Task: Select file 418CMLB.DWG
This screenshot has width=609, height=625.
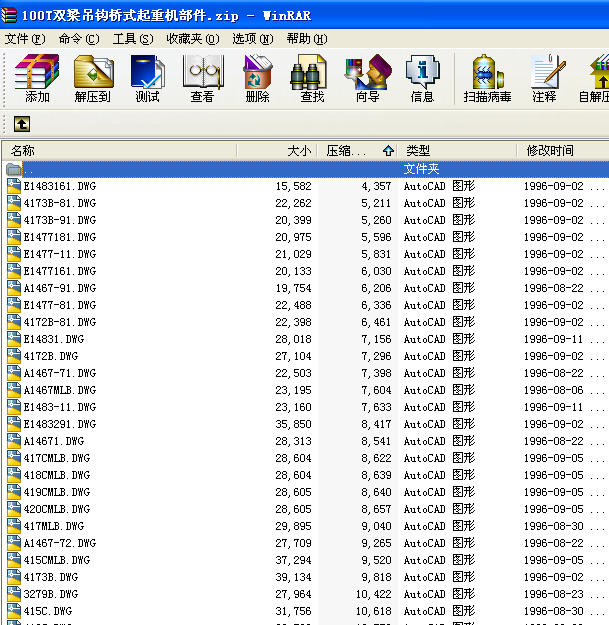Action: 57,475
